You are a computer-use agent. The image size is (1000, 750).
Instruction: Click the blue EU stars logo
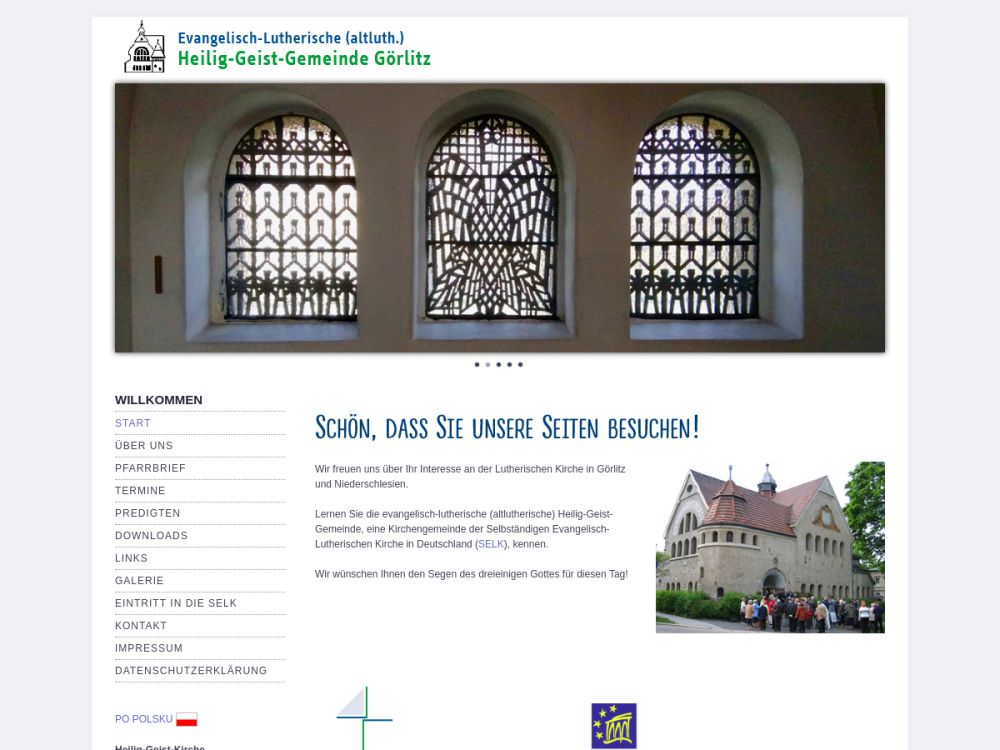tap(613, 725)
